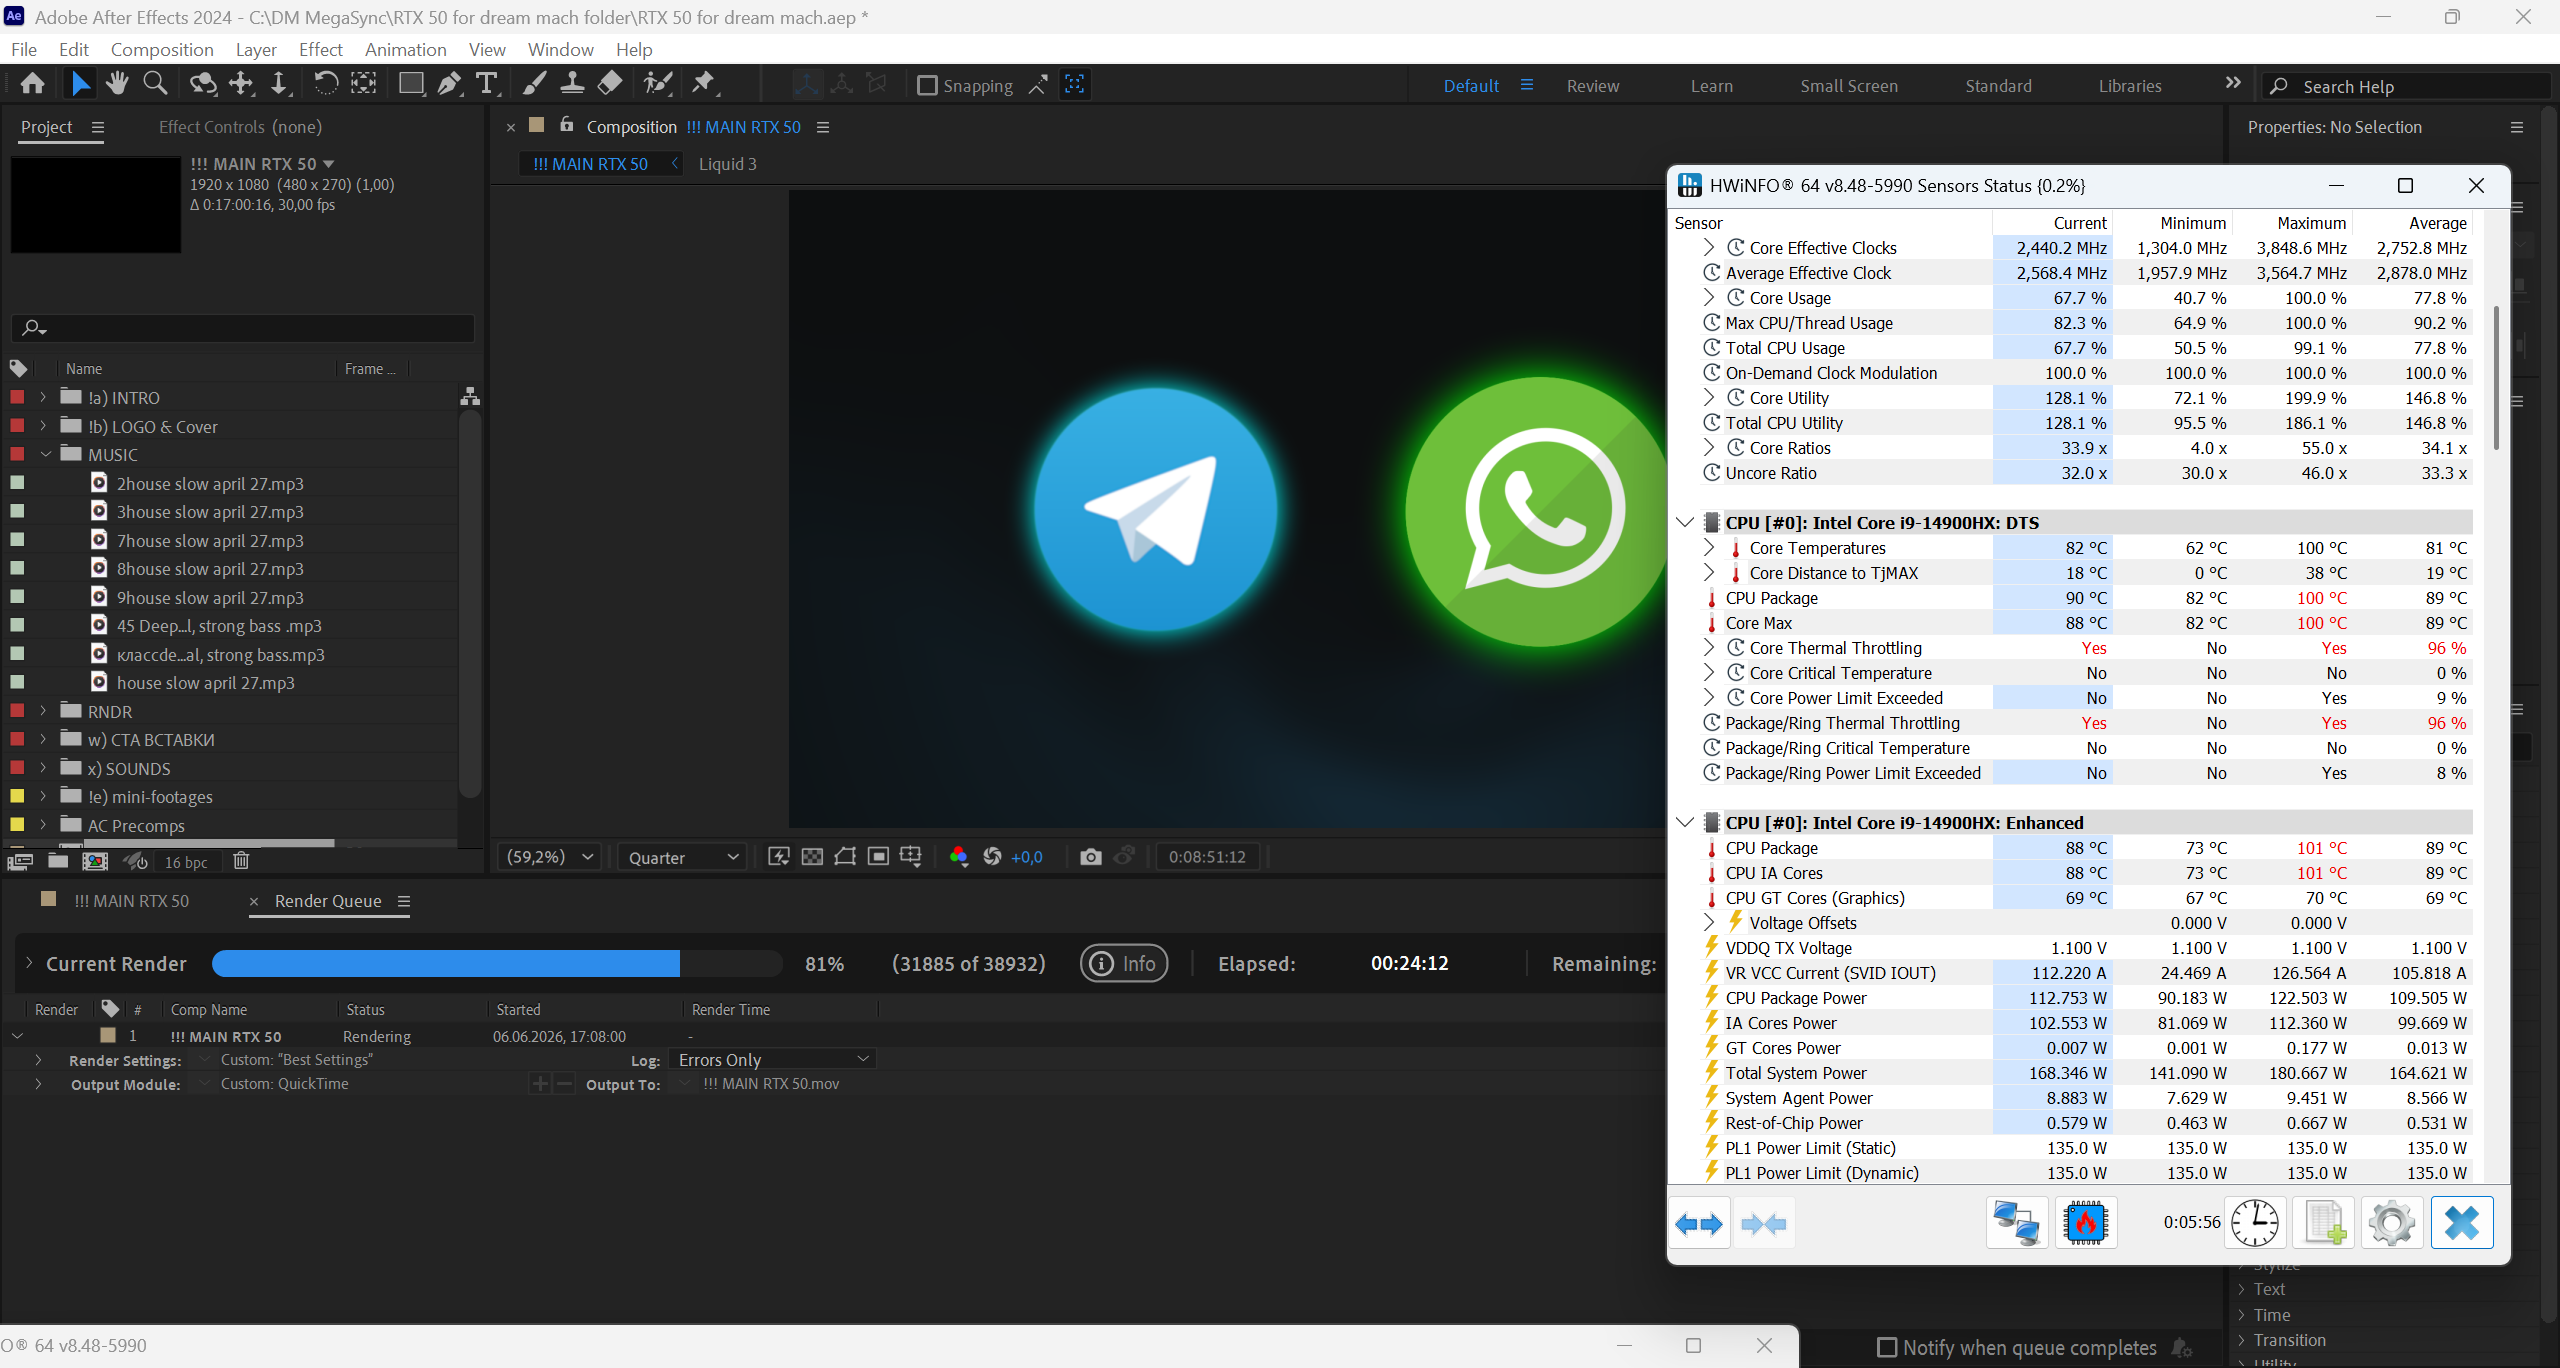Click the render Info button

point(1124,963)
